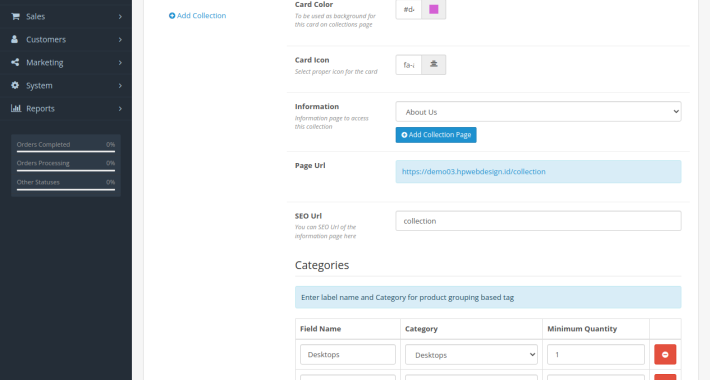Image resolution: width=710 pixels, height=380 pixels.
Task: Click the Other Statuses progress bar
Action: click(66, 189)
